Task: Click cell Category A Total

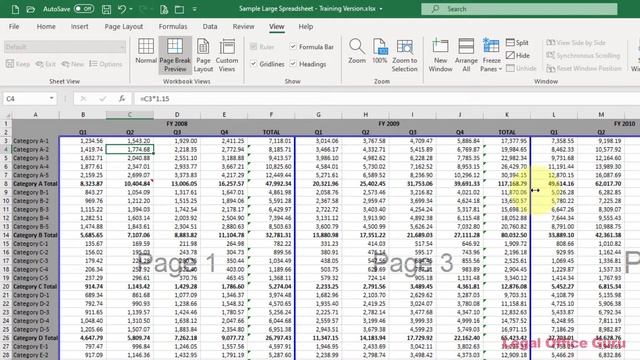Action: coord(36,184)
